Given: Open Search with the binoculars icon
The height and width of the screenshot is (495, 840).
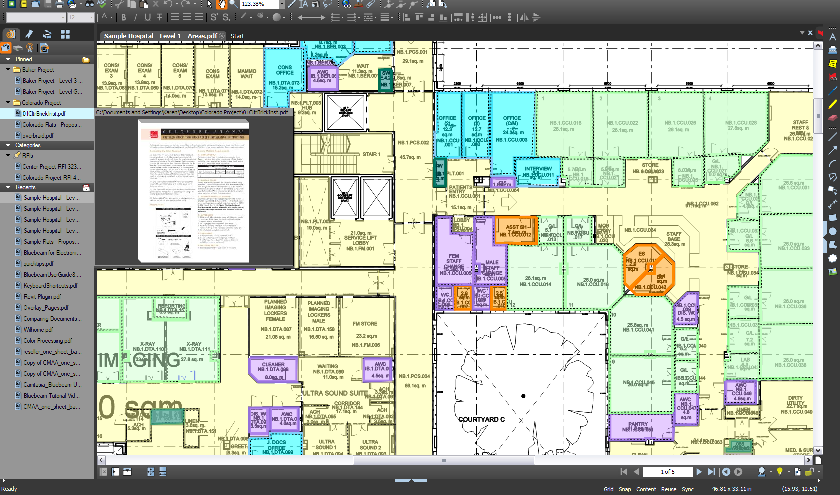Looking at the screenshot, I should (x=89, y=4).
